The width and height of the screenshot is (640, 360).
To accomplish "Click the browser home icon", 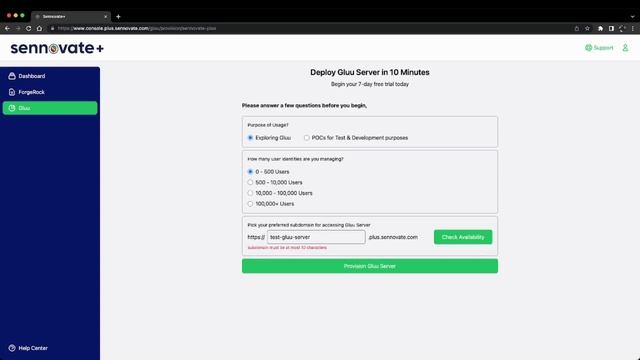I will (39, 28).
